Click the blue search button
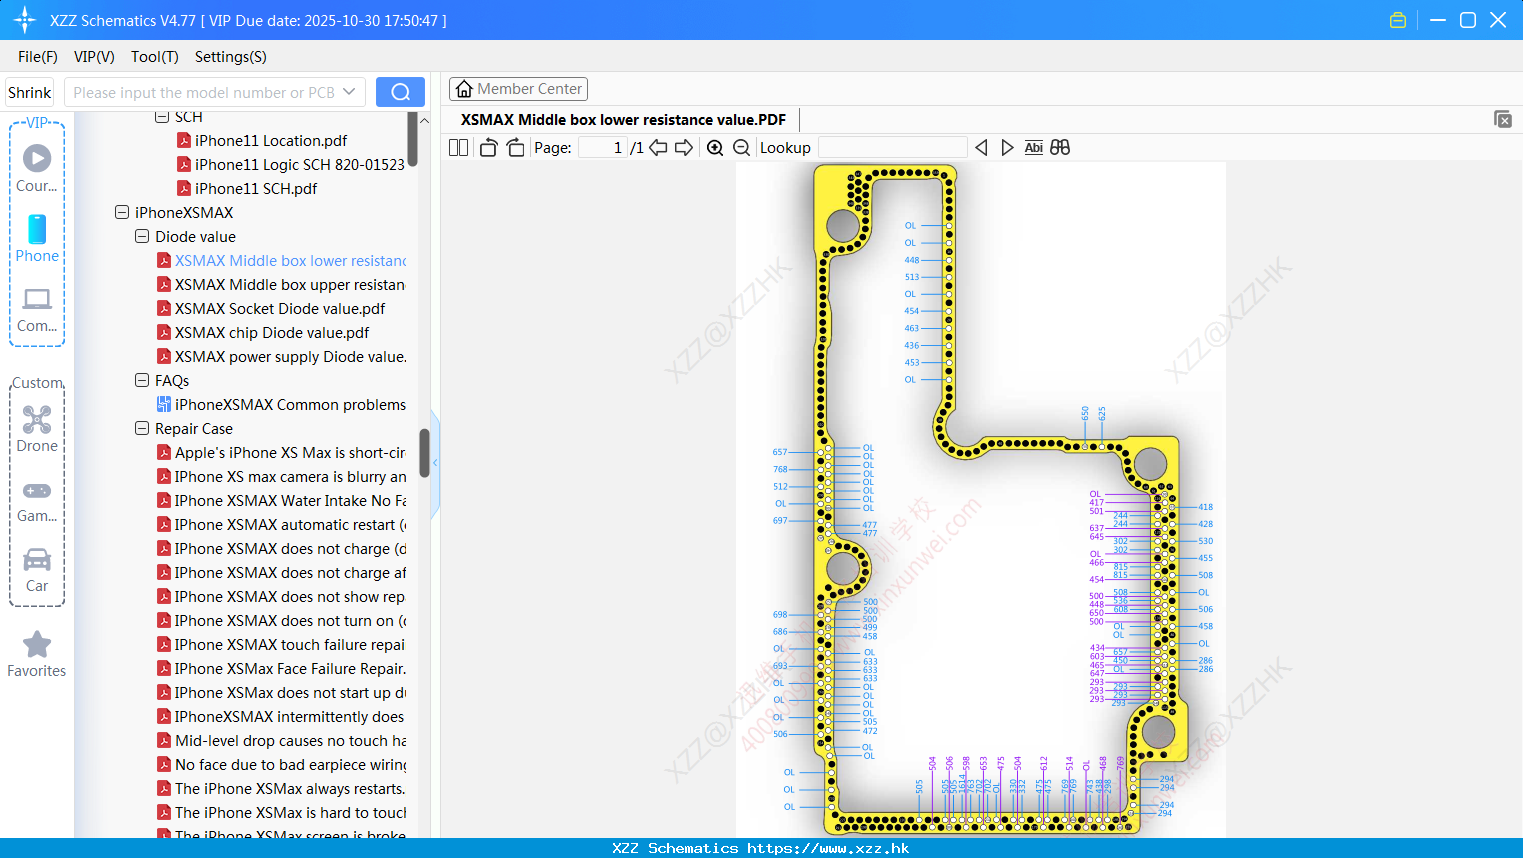The width and height of the screenshot is (1523, 858). point(400,92)
